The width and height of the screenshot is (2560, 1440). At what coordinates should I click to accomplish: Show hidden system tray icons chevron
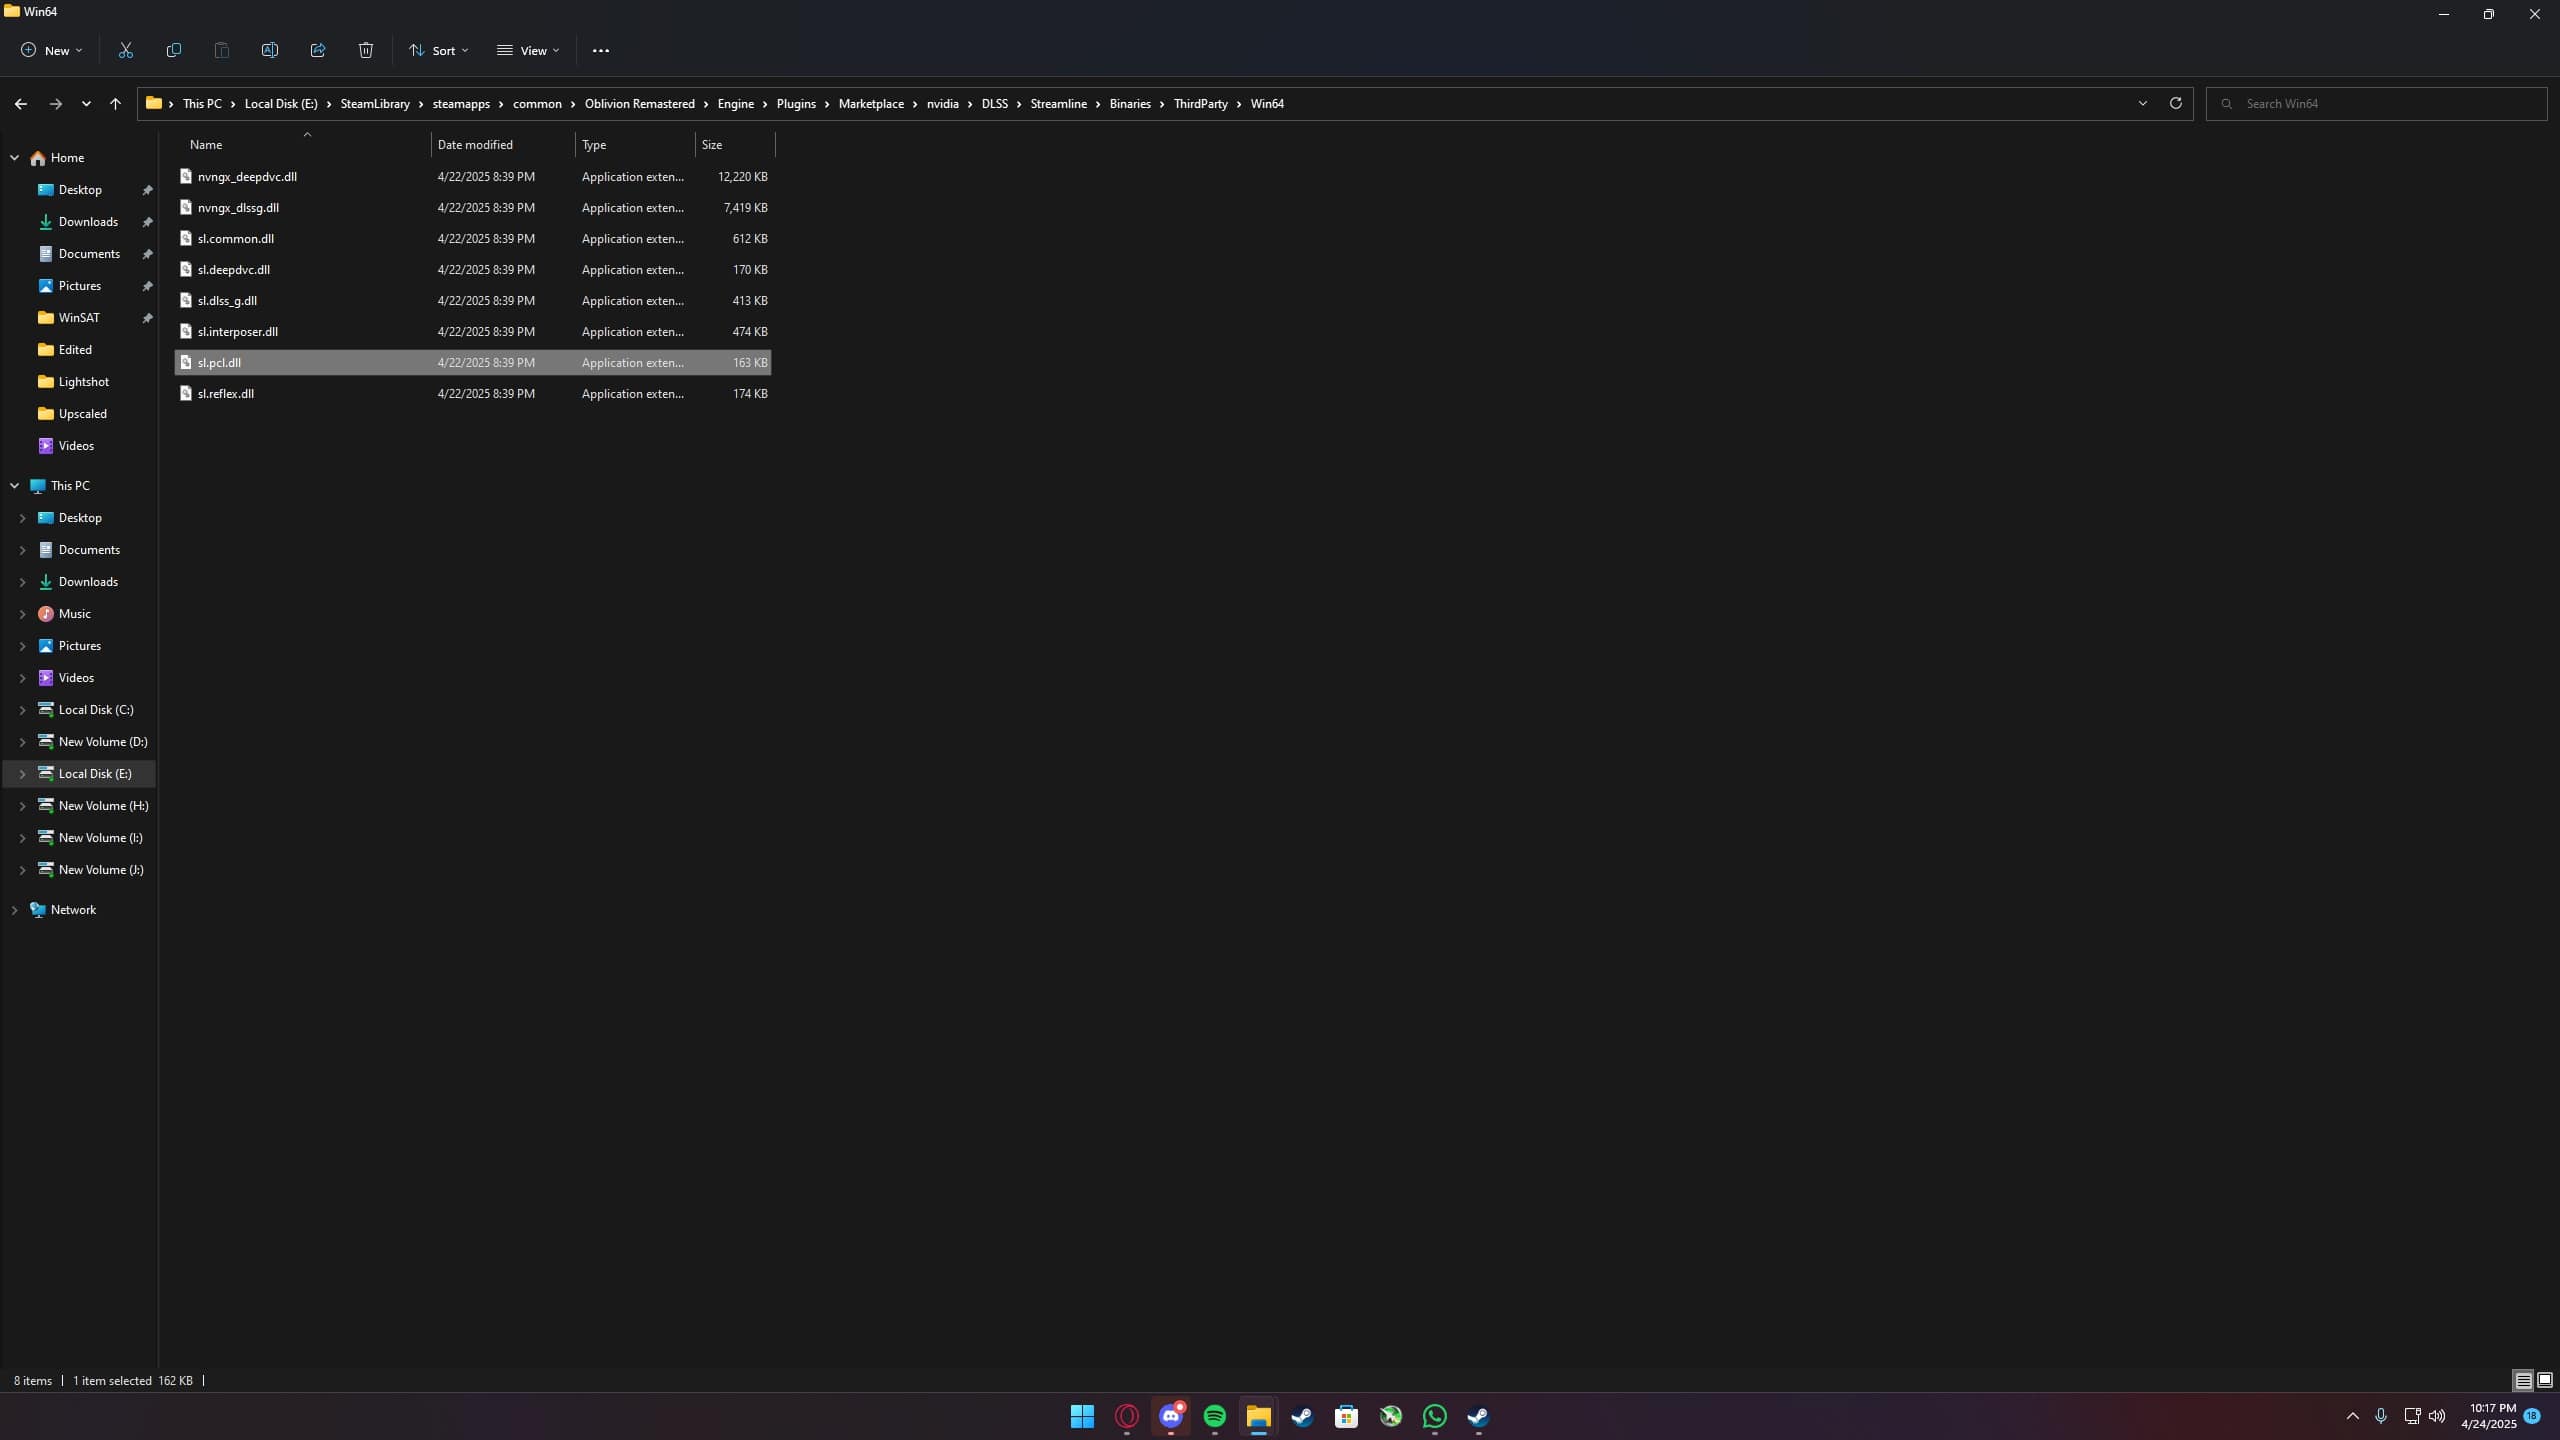point(2353,1416)
